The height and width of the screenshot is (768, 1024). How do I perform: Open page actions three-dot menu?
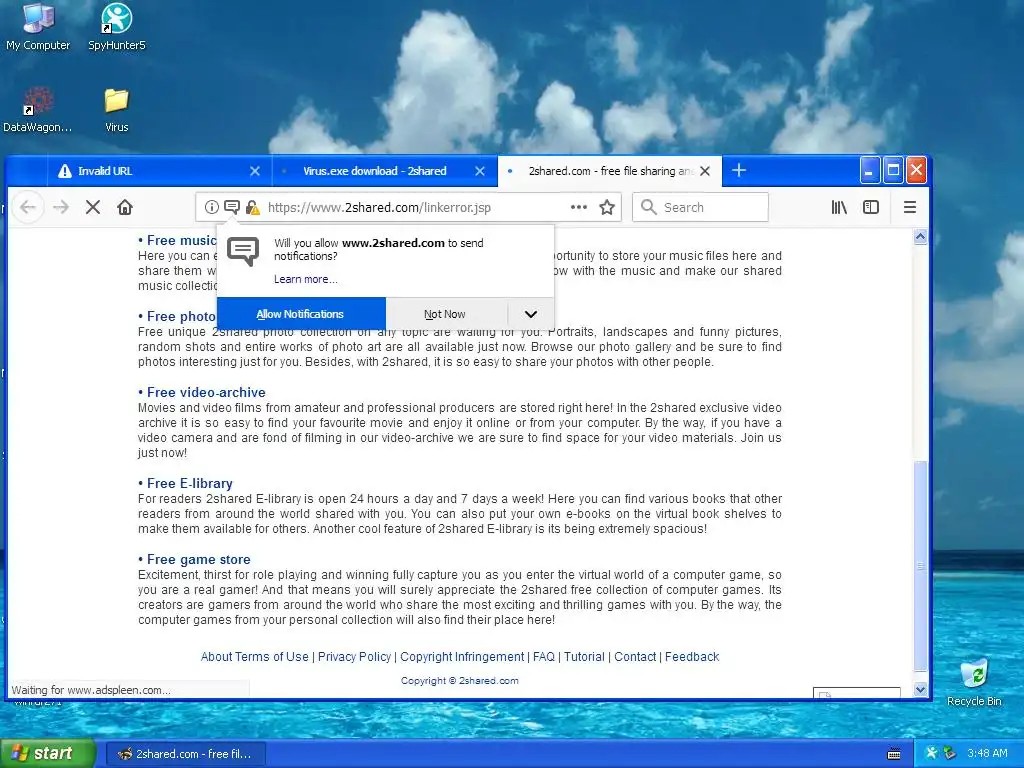tap(579, 207)
